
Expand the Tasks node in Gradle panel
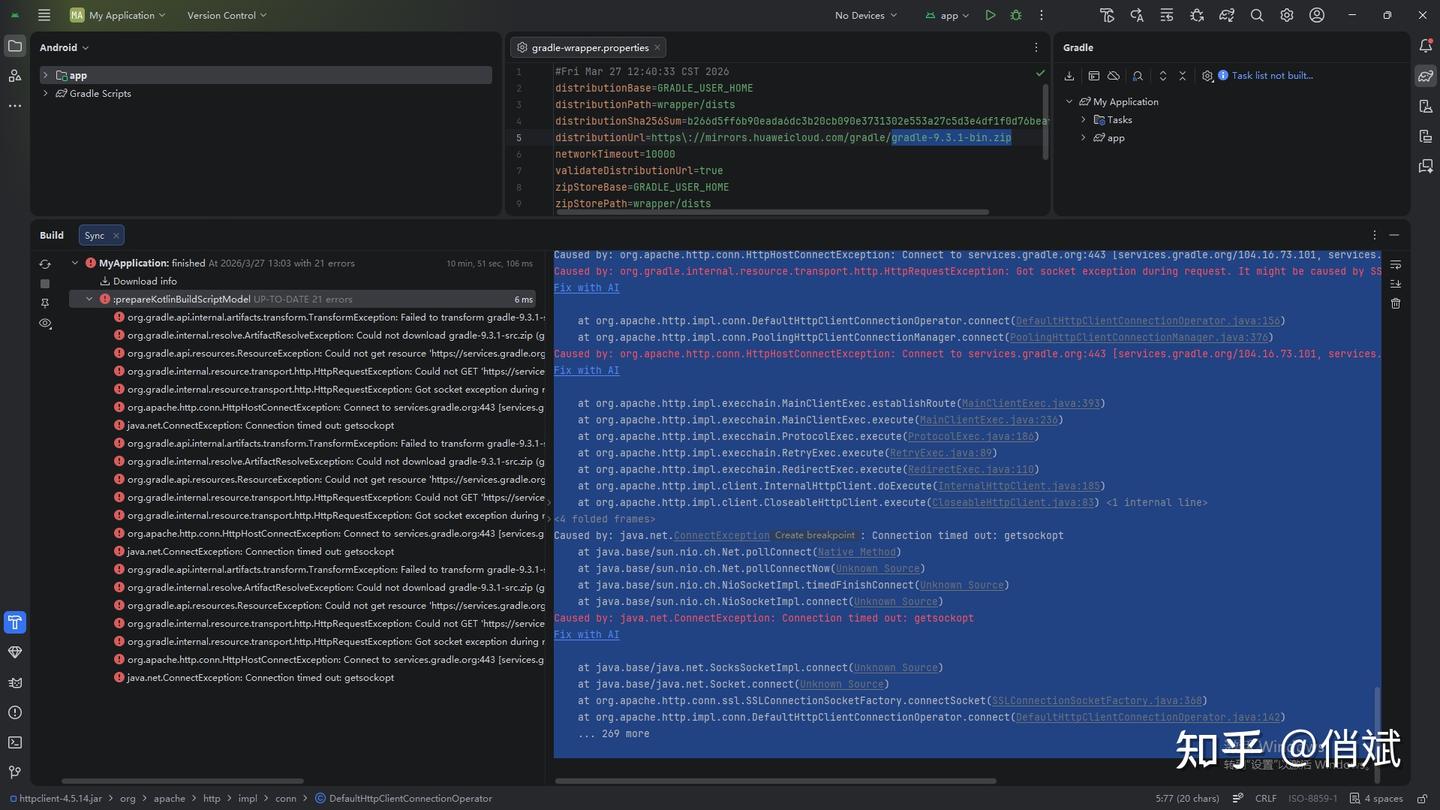(x=1083, y=120)
